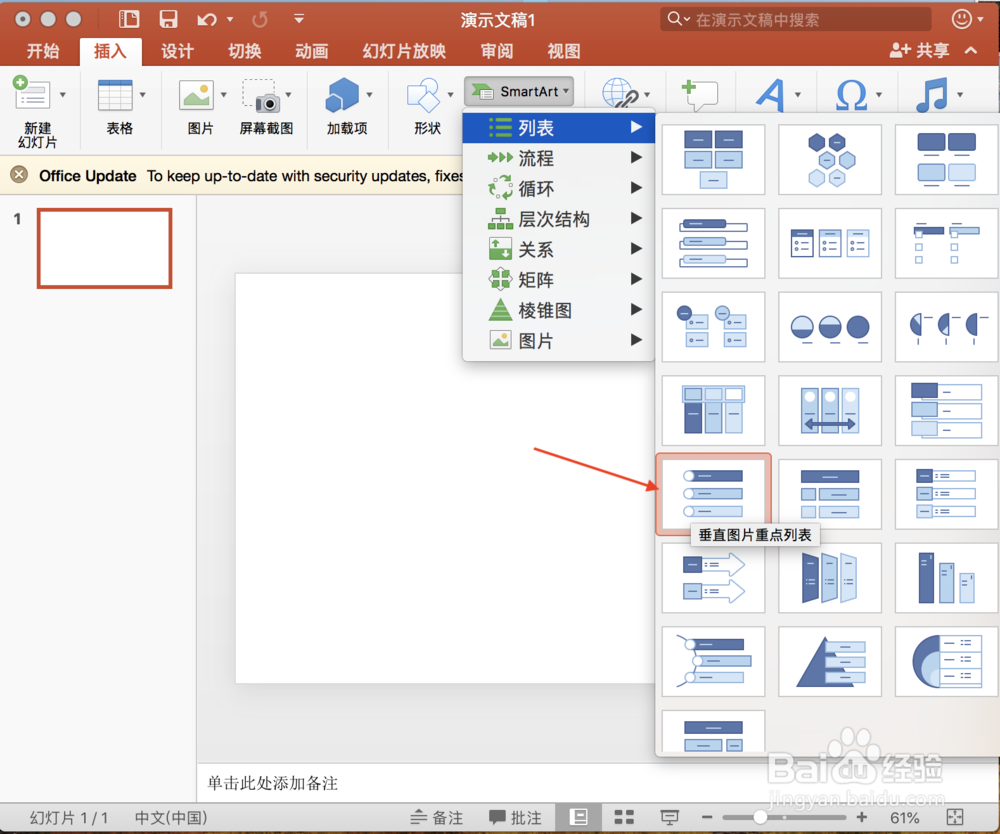Image resolution: width=1000 pixels, height=834 pixels.
Task: Click the Audio music note icon
Action: pyautogui.click(x=932, y=95)
